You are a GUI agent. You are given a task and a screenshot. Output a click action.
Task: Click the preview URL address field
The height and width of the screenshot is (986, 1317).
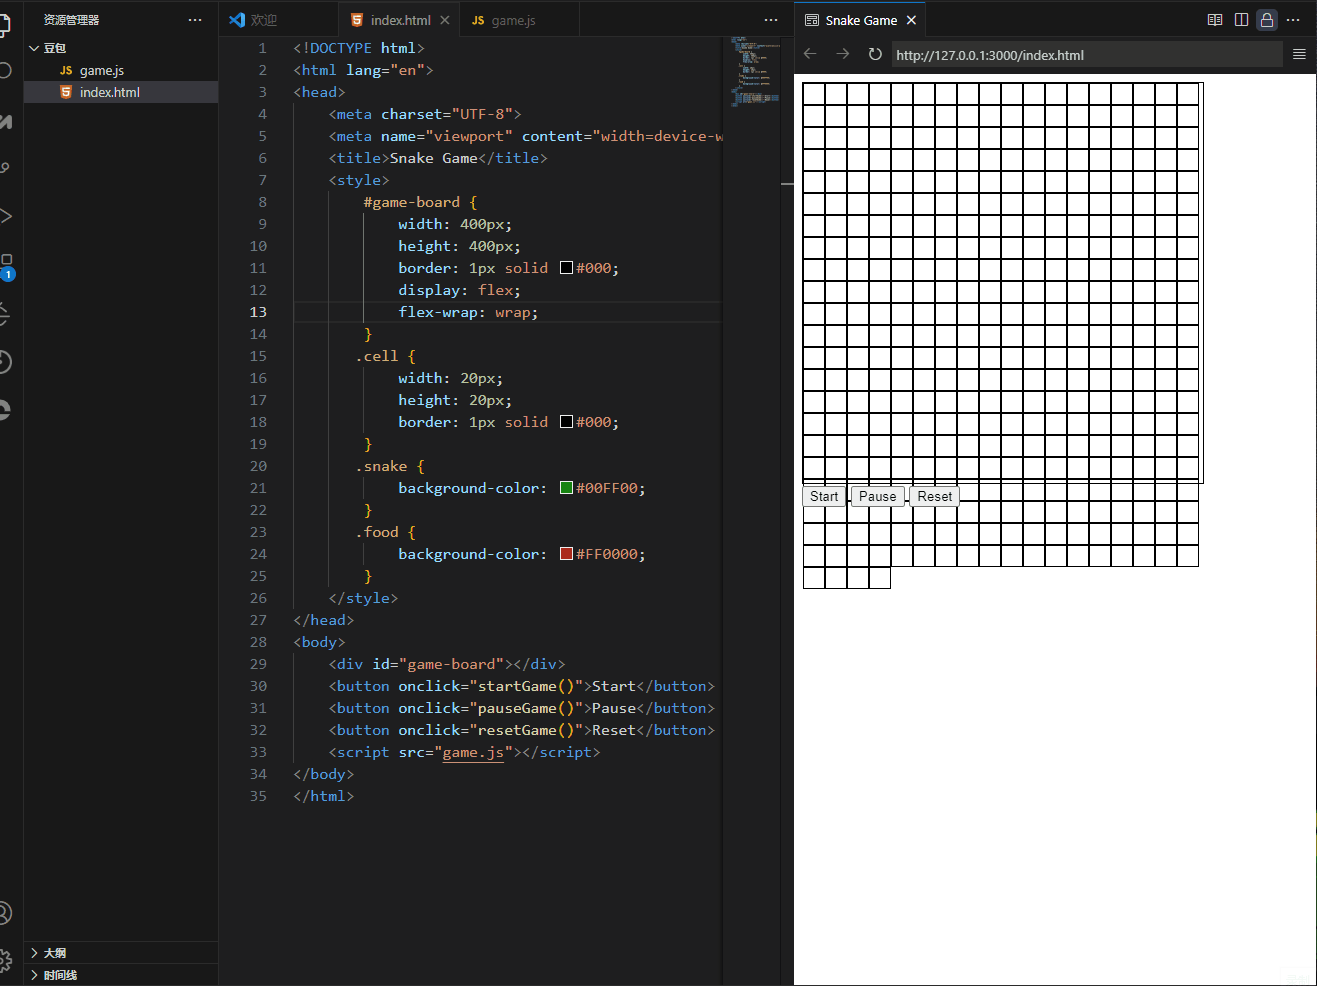[x=1085, y=55]
